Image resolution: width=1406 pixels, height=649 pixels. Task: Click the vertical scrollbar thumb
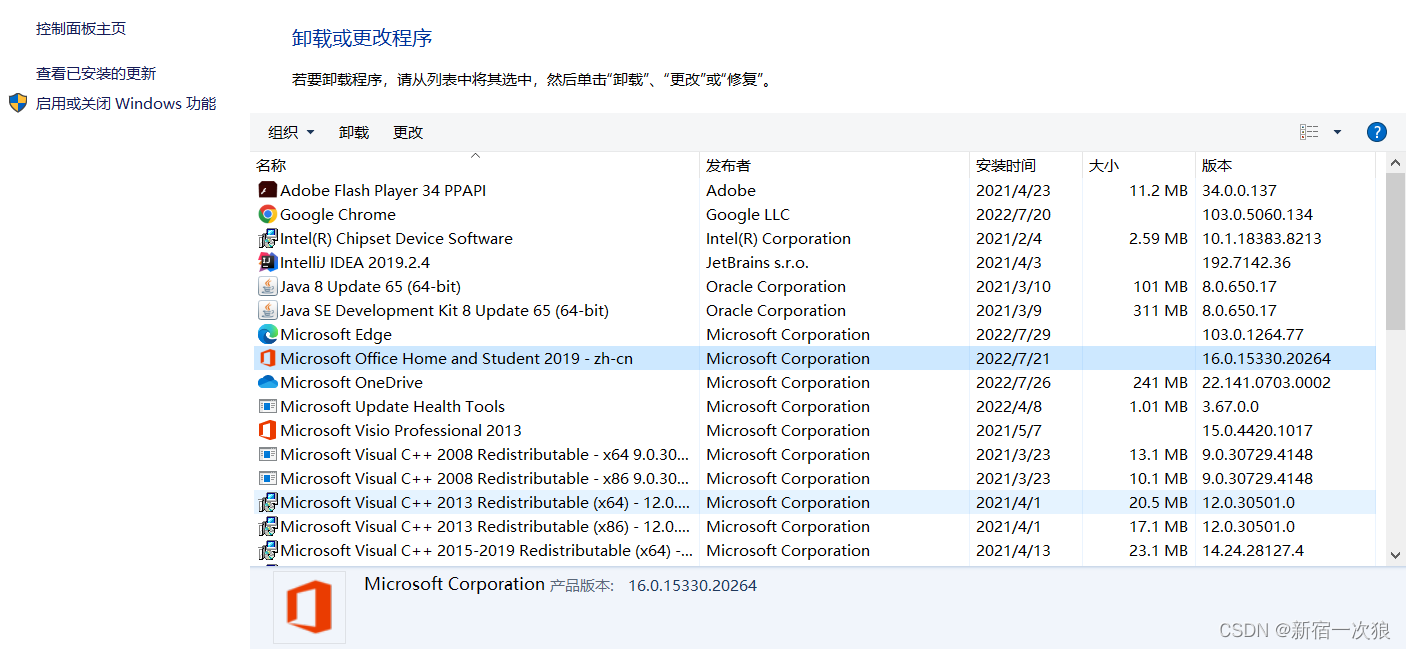(1395, 251)
